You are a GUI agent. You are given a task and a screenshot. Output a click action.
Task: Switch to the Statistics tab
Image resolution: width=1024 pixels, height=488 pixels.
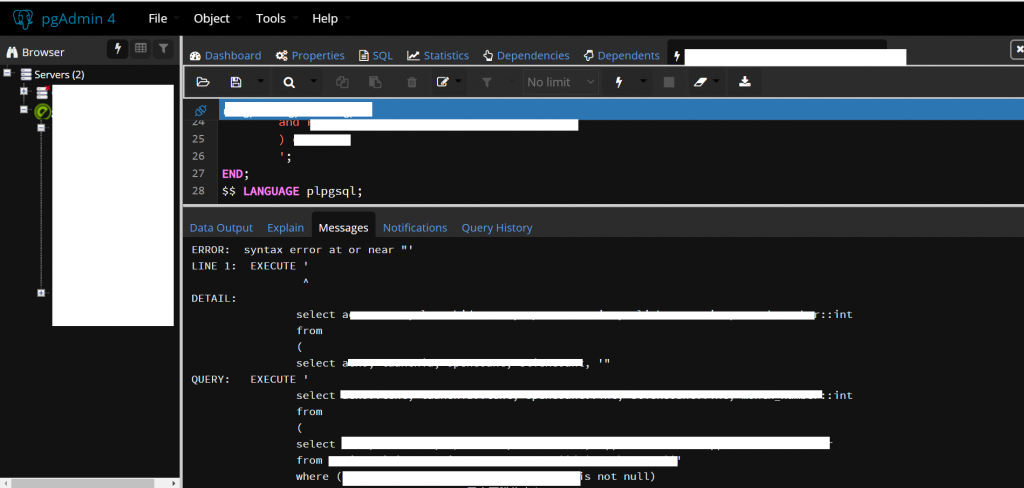pyautogui.click(x=438, y=56)
